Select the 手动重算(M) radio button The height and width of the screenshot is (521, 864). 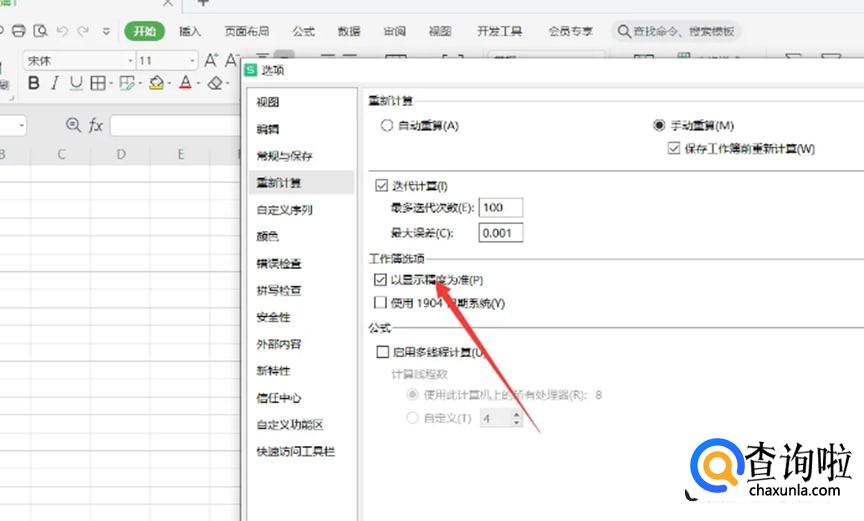tap(659, 126)
